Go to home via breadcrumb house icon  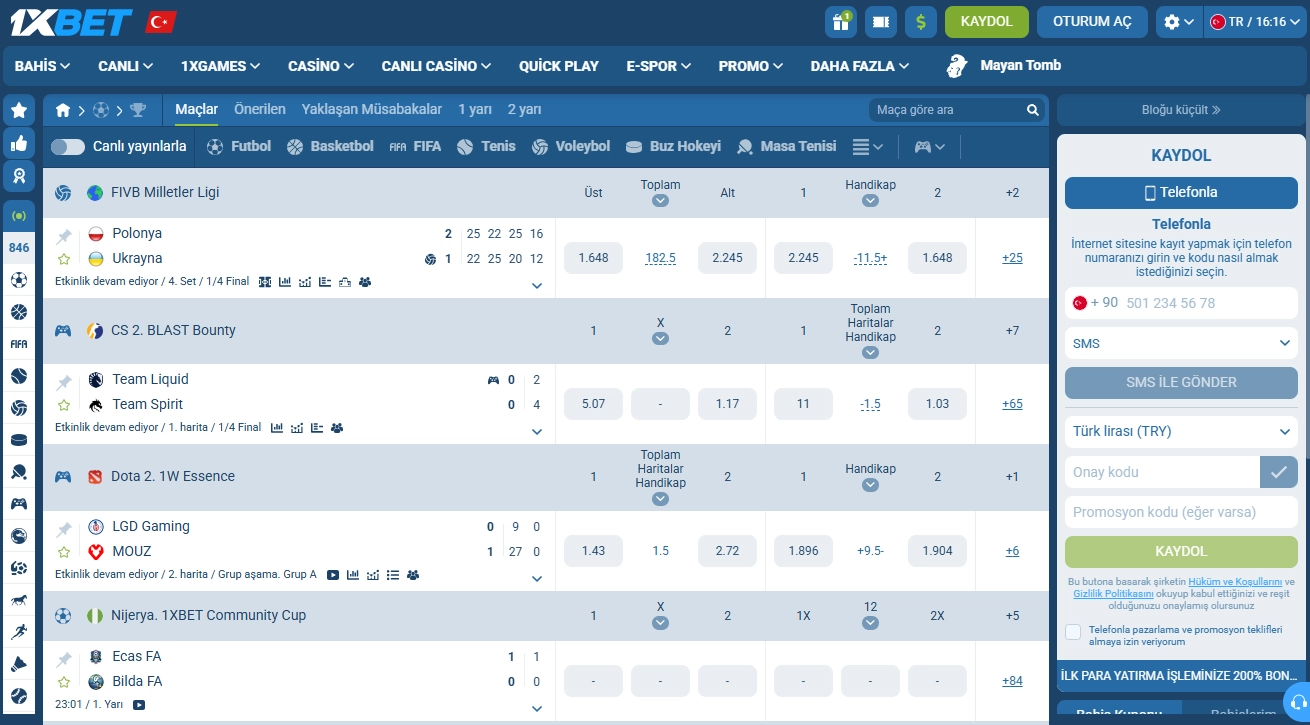(63, 110)
